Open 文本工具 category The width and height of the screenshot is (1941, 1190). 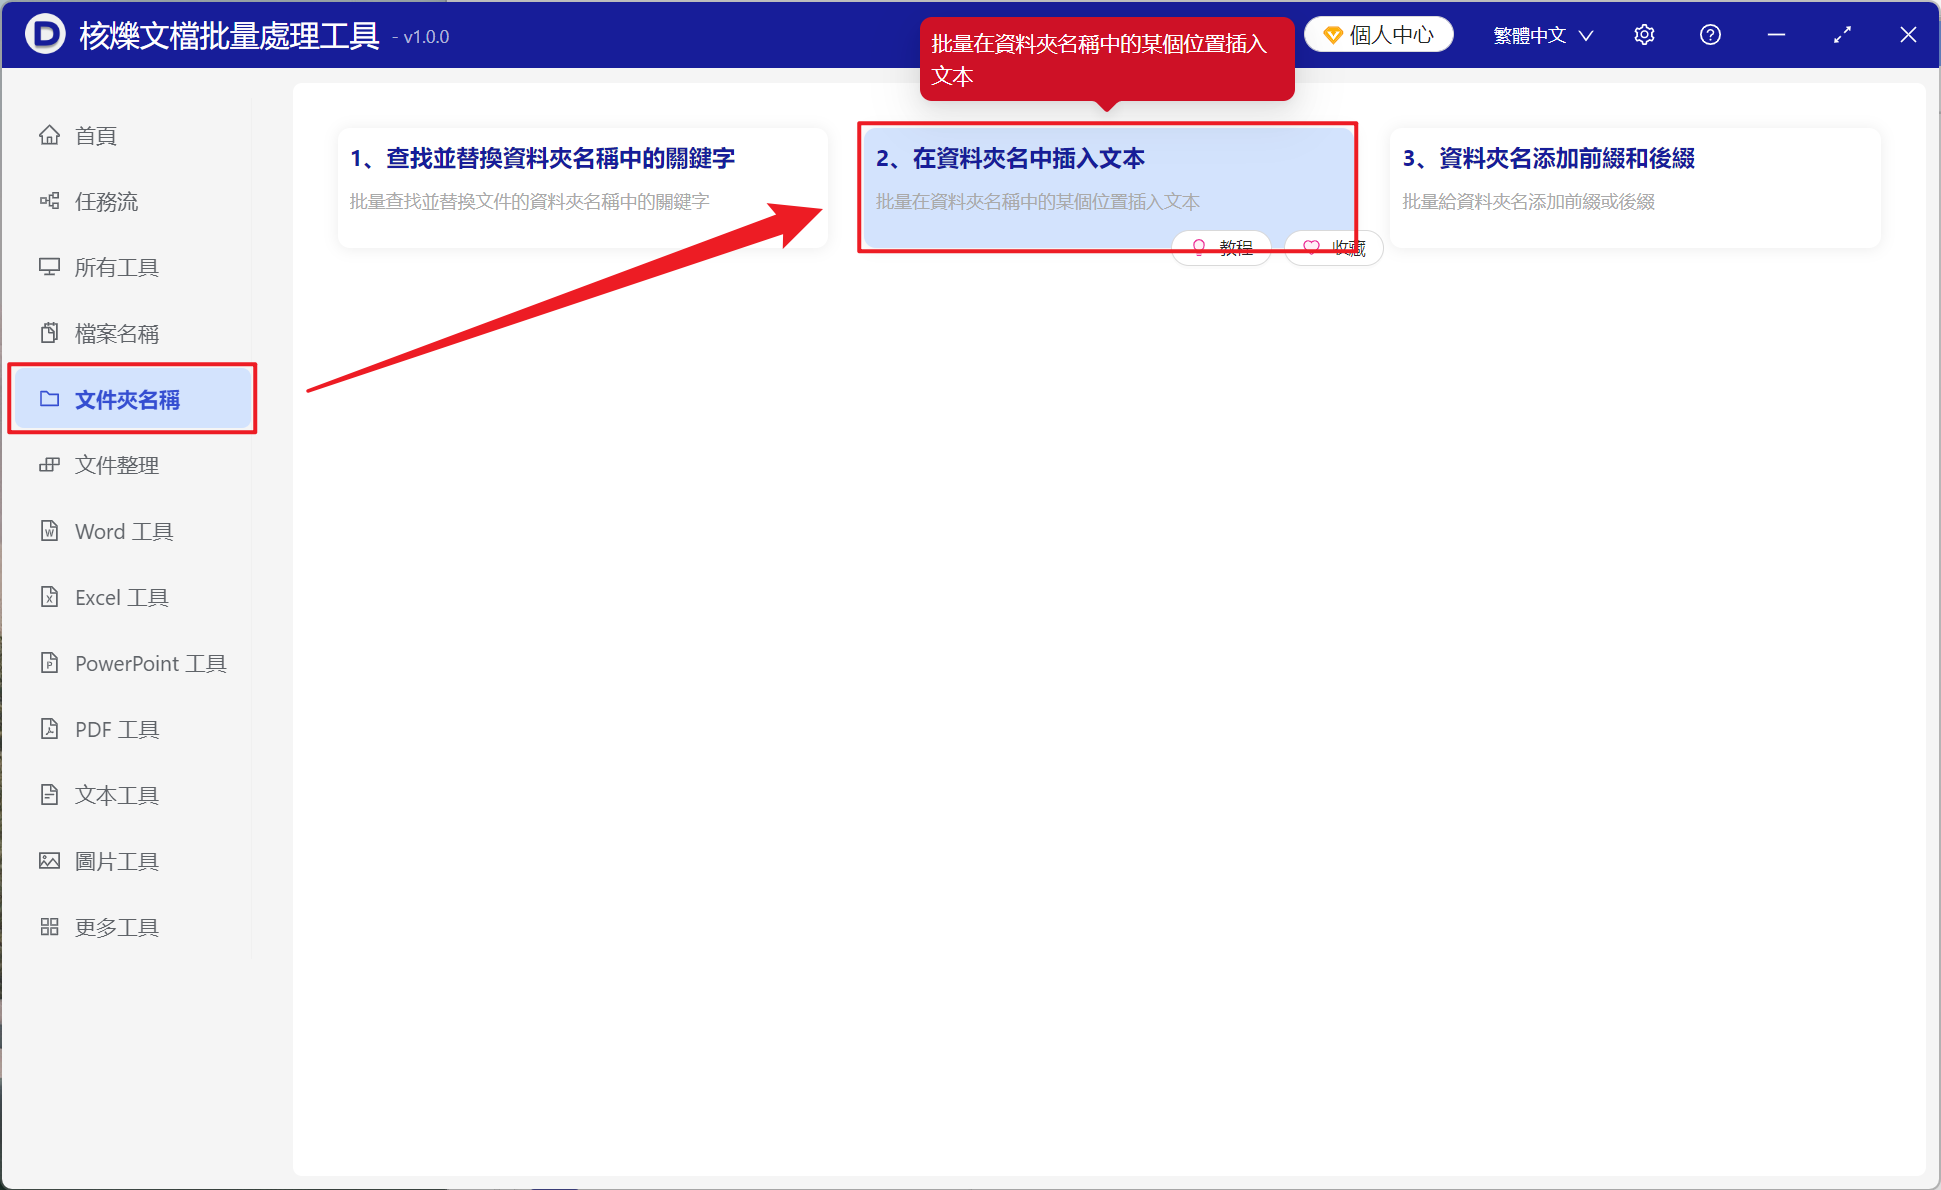pos(132,795)
